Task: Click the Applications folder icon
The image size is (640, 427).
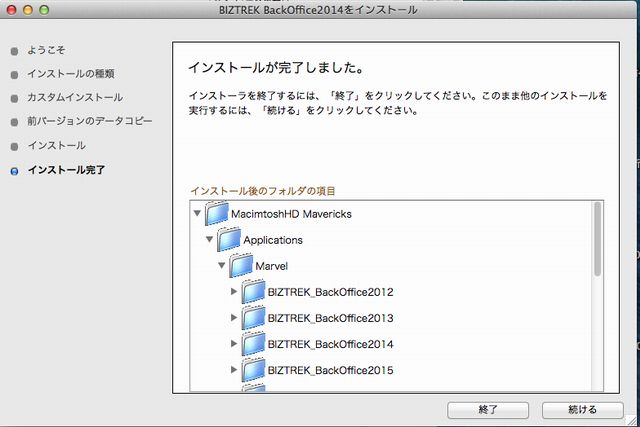Action: tap(229, 240)
